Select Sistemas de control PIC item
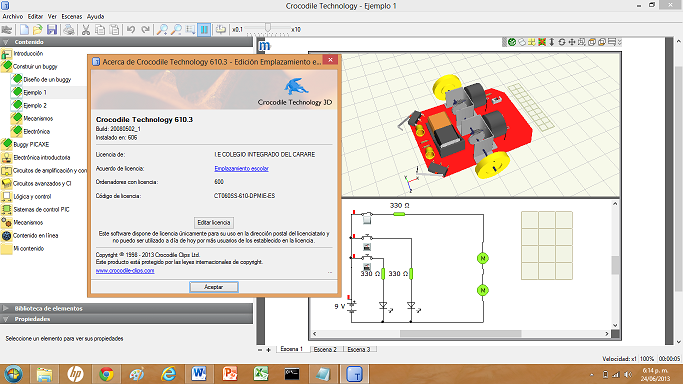683x384 pixels. 41,209
